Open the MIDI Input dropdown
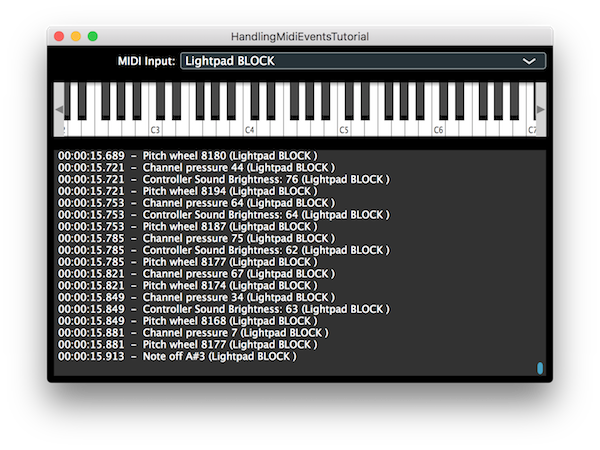The image size is (600, 450). tap(362, 61)
